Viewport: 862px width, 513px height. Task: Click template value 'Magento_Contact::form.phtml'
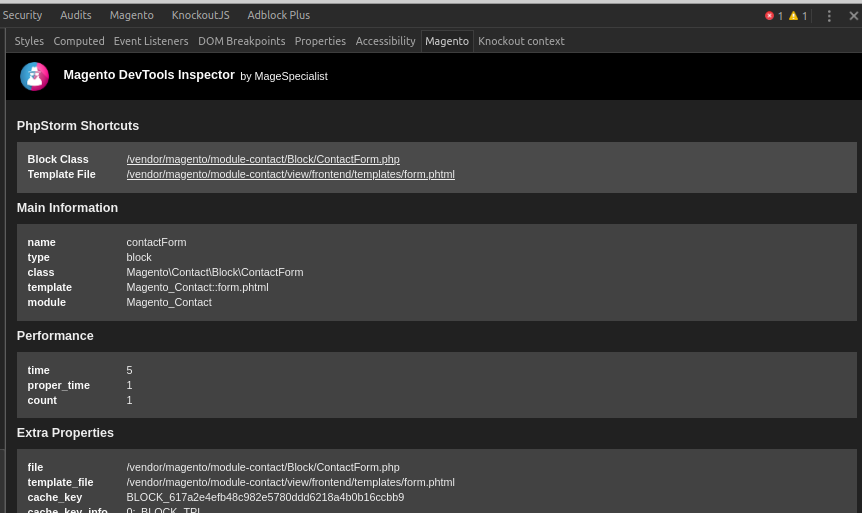tap(197, 288)
